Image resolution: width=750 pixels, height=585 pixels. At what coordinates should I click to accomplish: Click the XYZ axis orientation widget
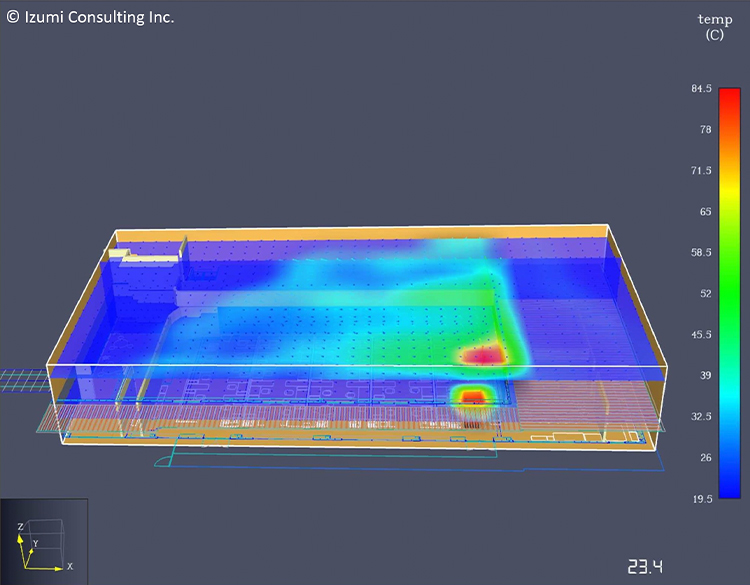pos(43,541)
